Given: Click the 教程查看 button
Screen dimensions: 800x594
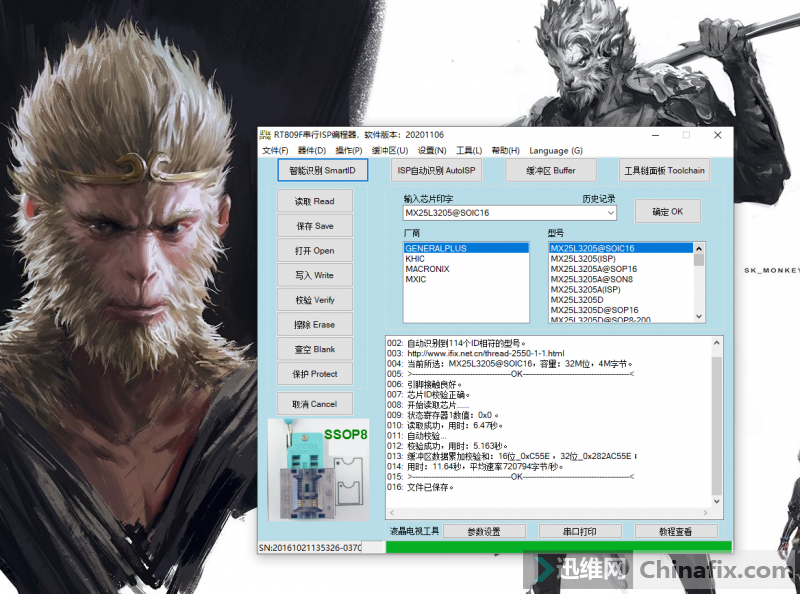Looking at the screenshot, I should point(676,531).
